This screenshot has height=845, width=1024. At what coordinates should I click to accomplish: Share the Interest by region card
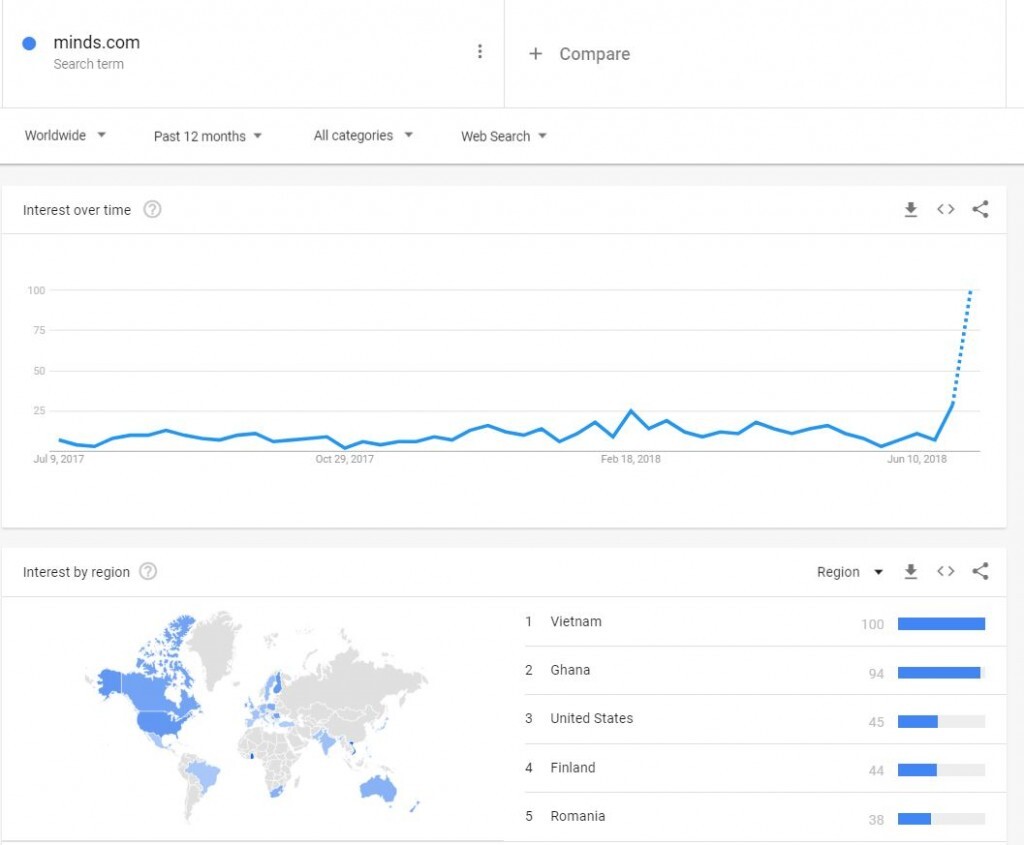[980, 571]
